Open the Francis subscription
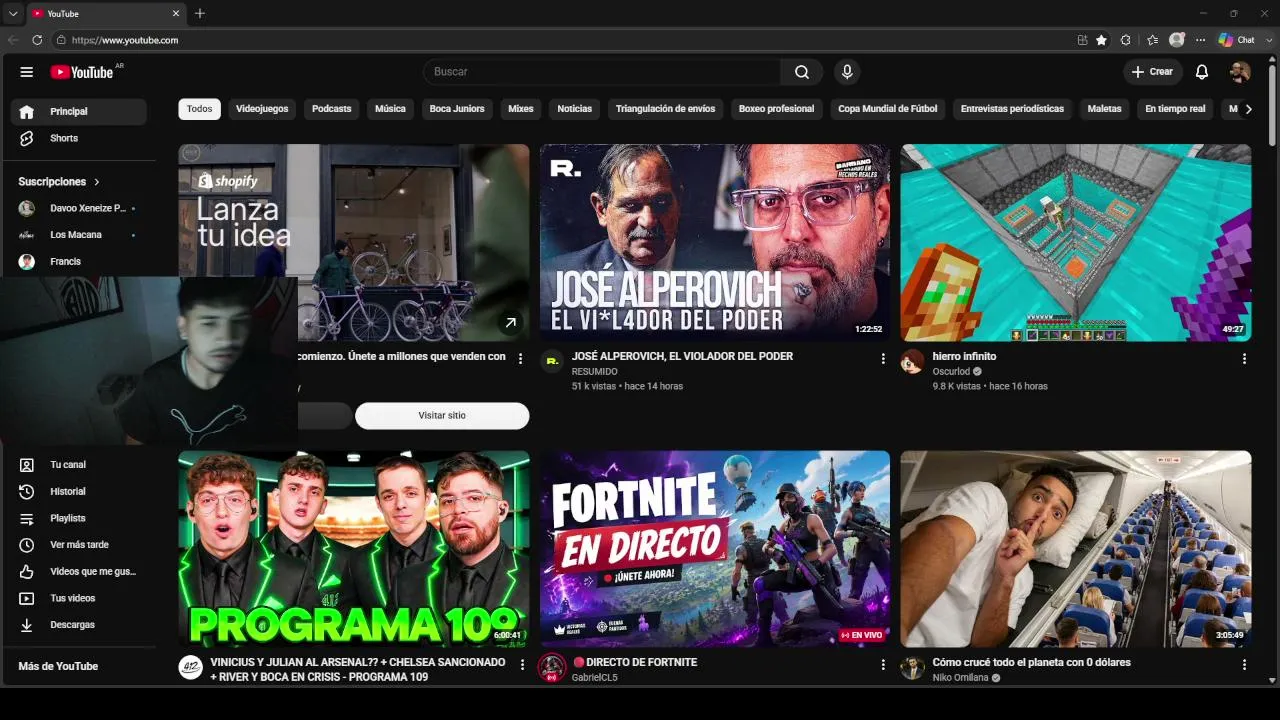The width and height of the screenshot is (1280, 720). click(78, 262)
